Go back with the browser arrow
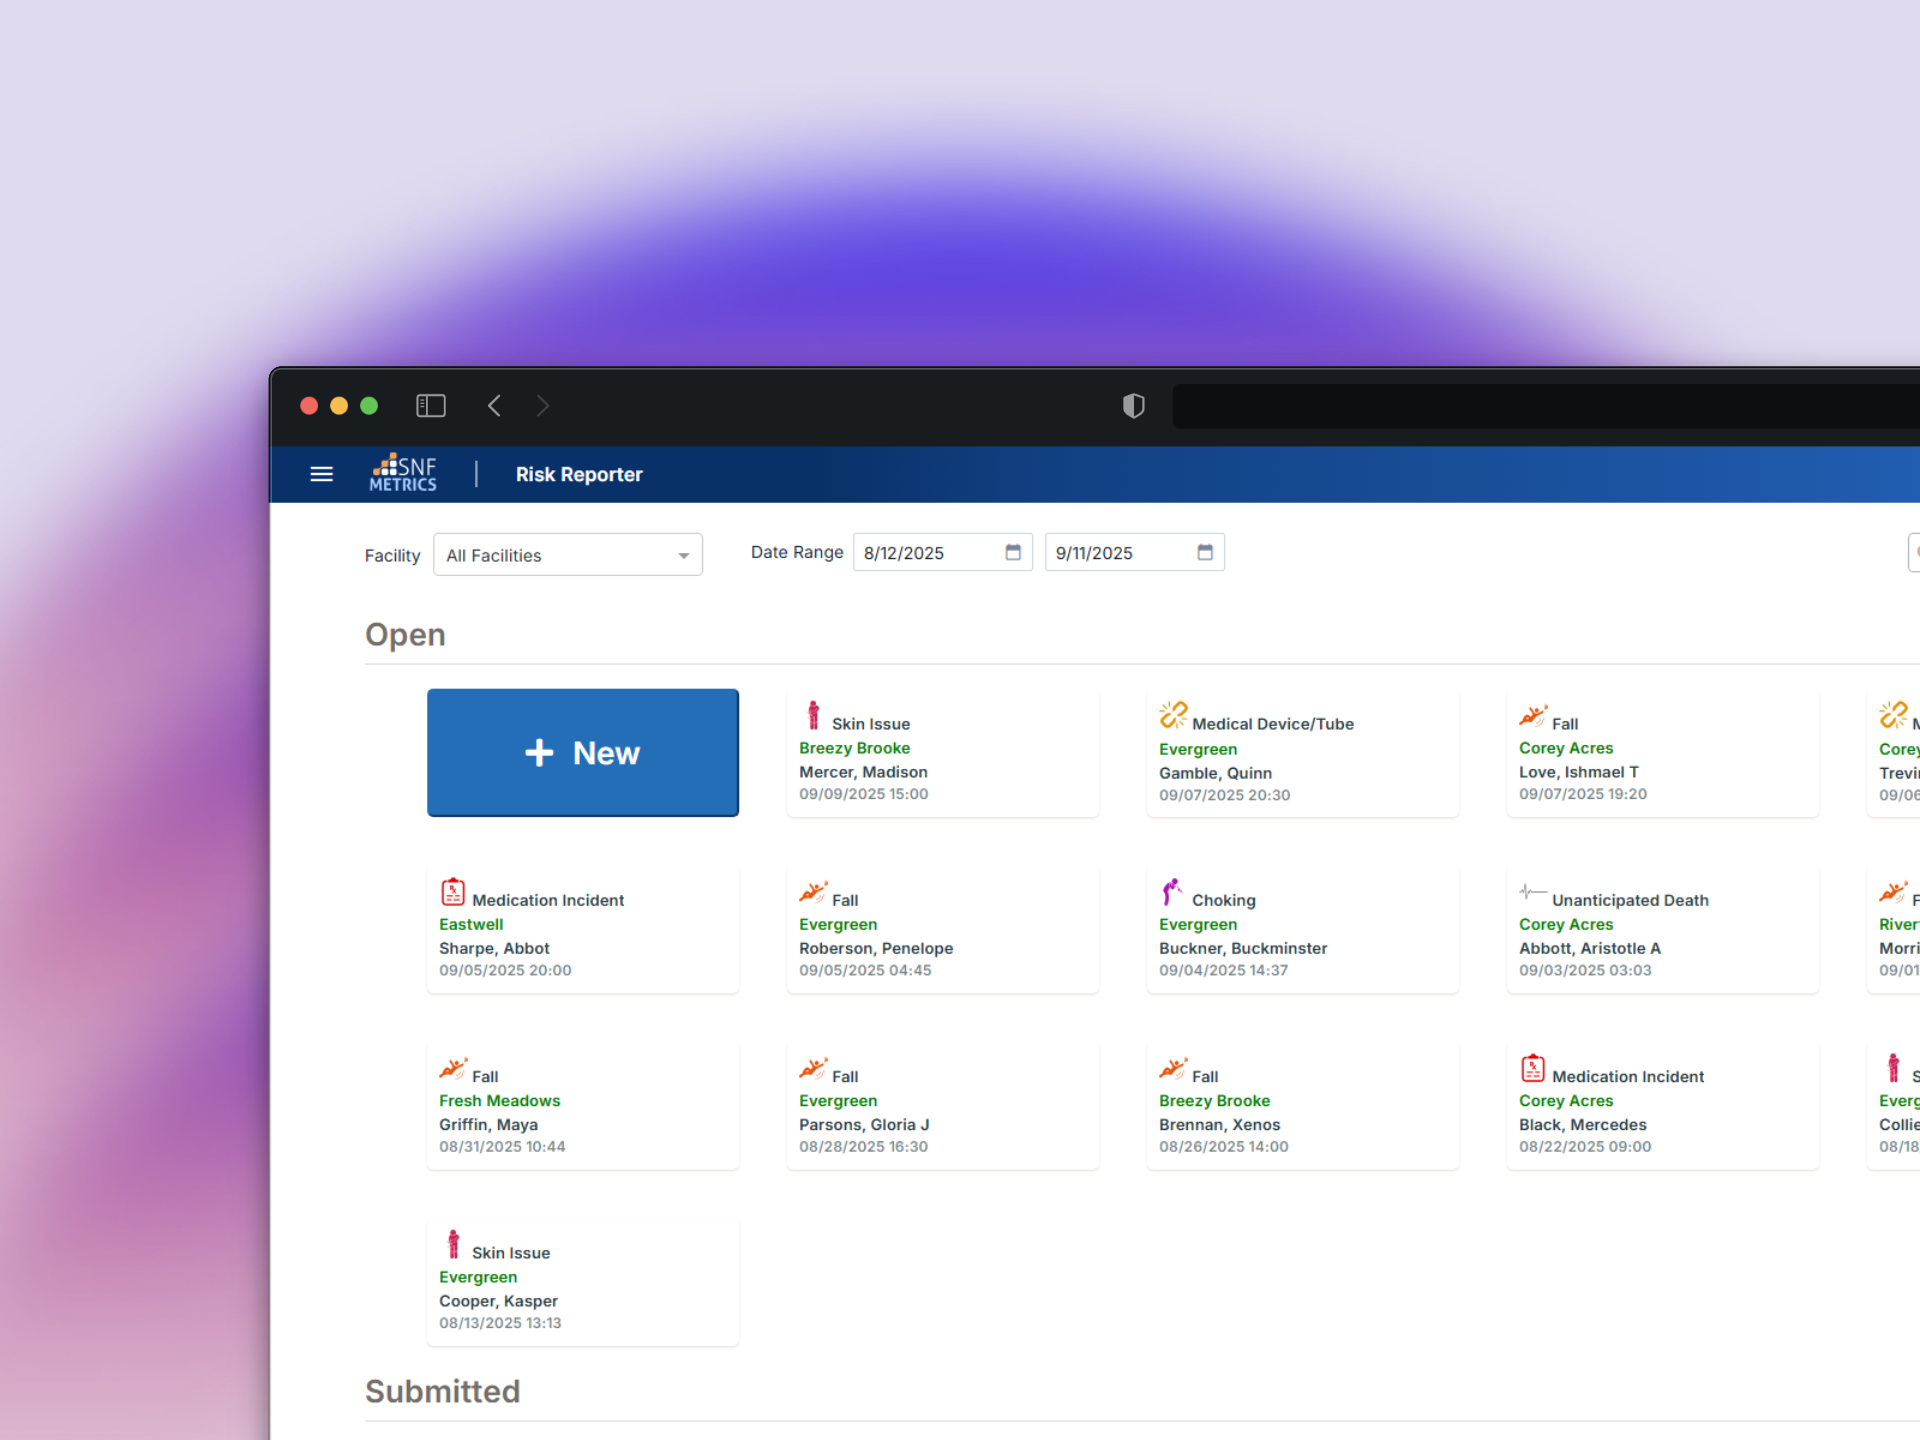 pos(494,405)
